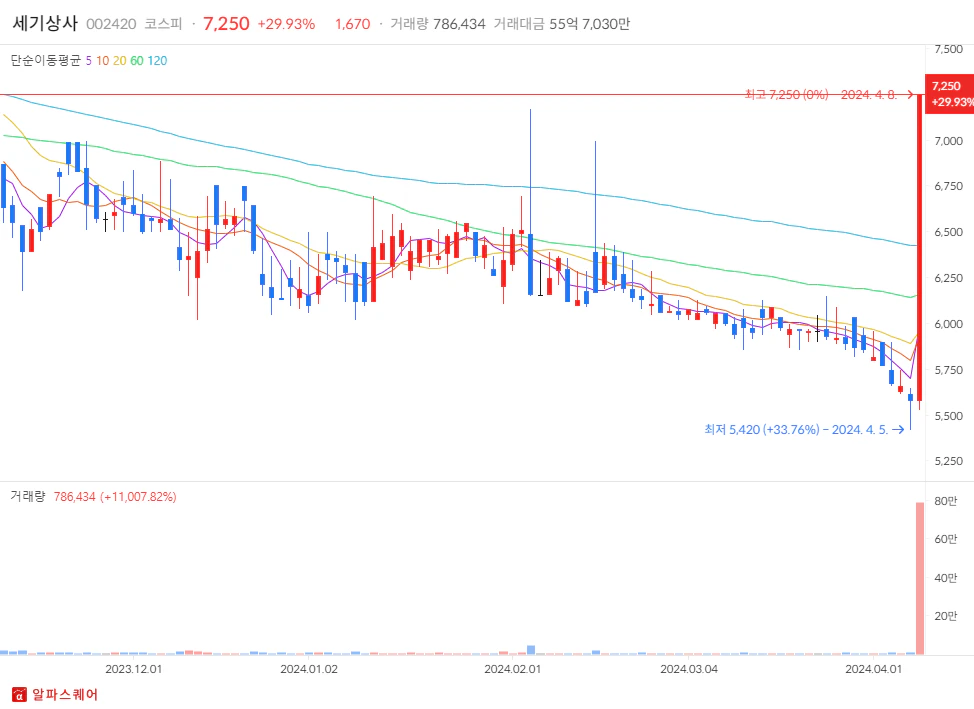This screenshot has height=709, width=974.
Task: Click the 7,500 price axis label
Action: (949, 49)
